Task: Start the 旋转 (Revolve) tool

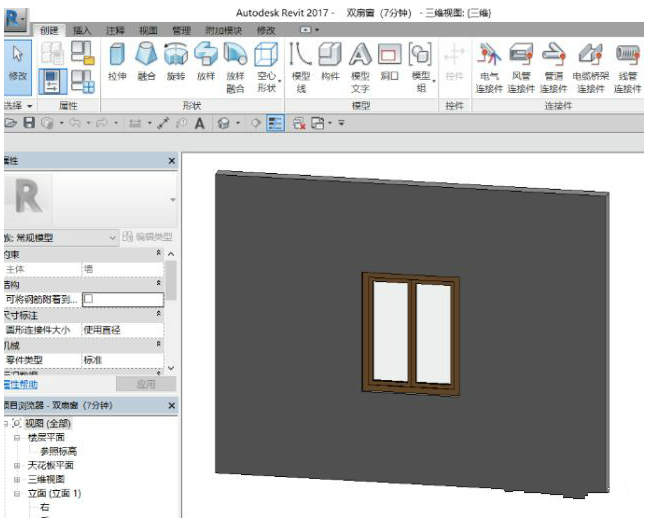Action: pyautogui.click(x=176, y=62)
